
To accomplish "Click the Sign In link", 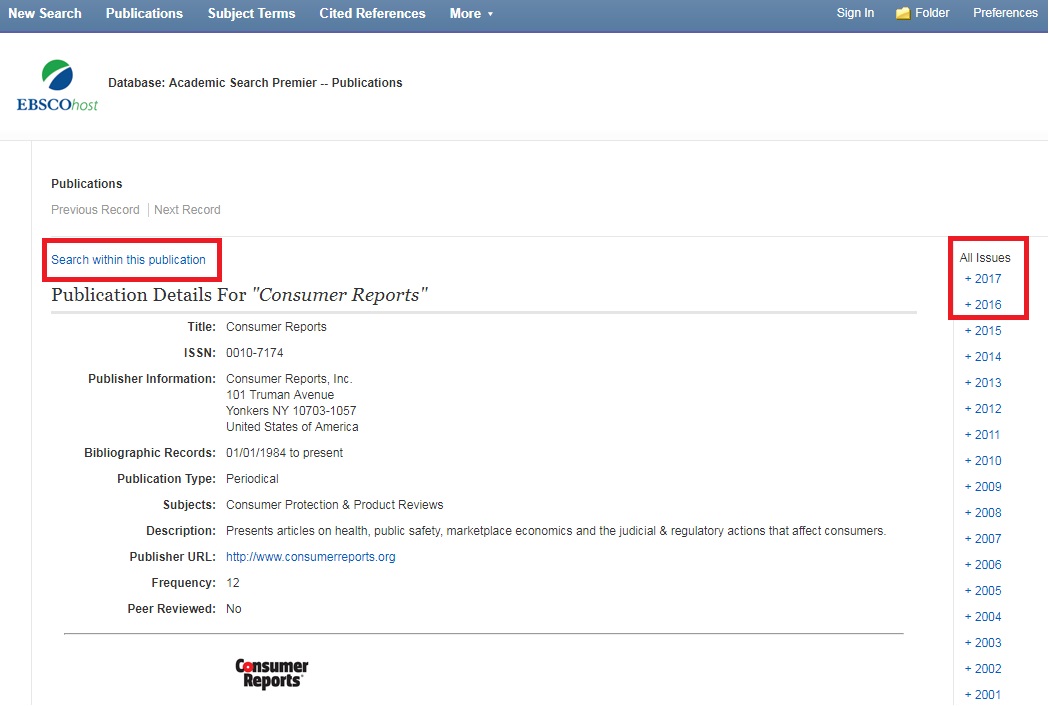I will pyautogui.click(x=855, y=13).
